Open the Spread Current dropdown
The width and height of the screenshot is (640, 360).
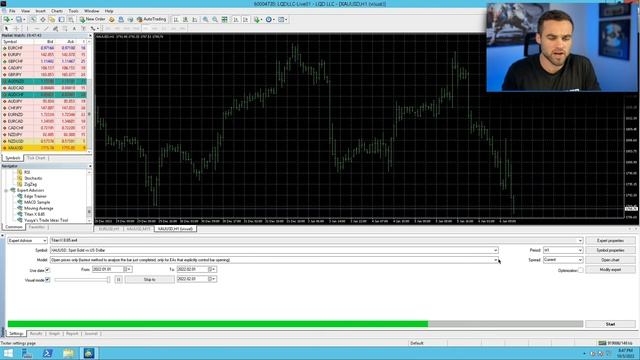point(562,260)
